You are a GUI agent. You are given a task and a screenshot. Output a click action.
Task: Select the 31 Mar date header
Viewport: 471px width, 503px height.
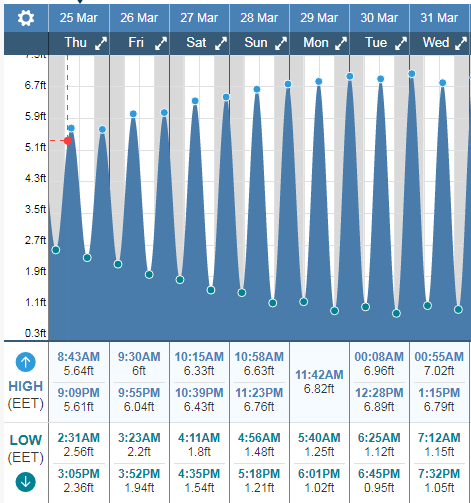pos(439,18)
